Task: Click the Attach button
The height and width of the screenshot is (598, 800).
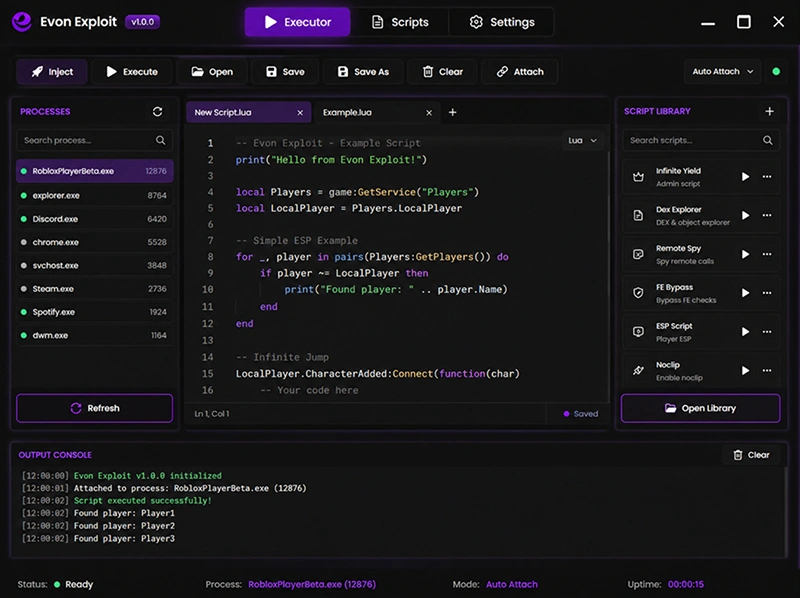Action: pyautogui.click(x=520, y=71)
